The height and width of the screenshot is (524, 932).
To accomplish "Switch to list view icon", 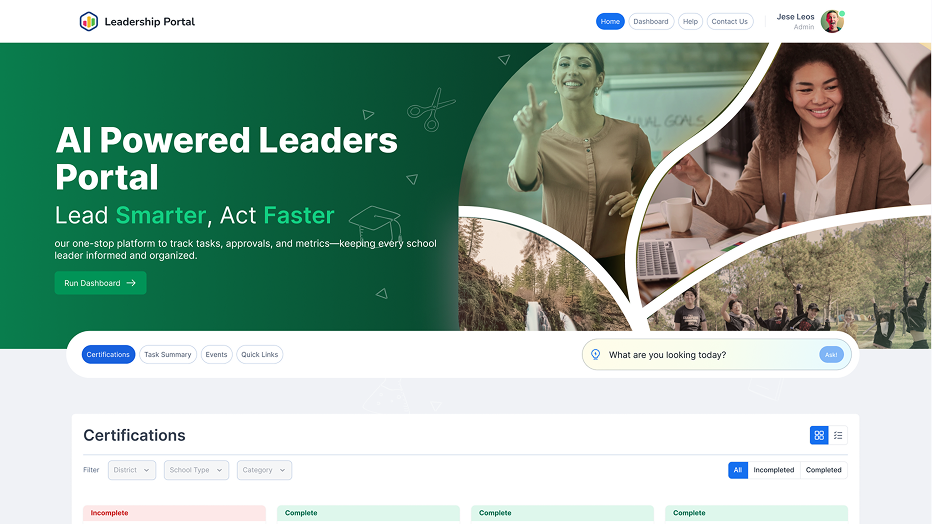I will (838, 435).
